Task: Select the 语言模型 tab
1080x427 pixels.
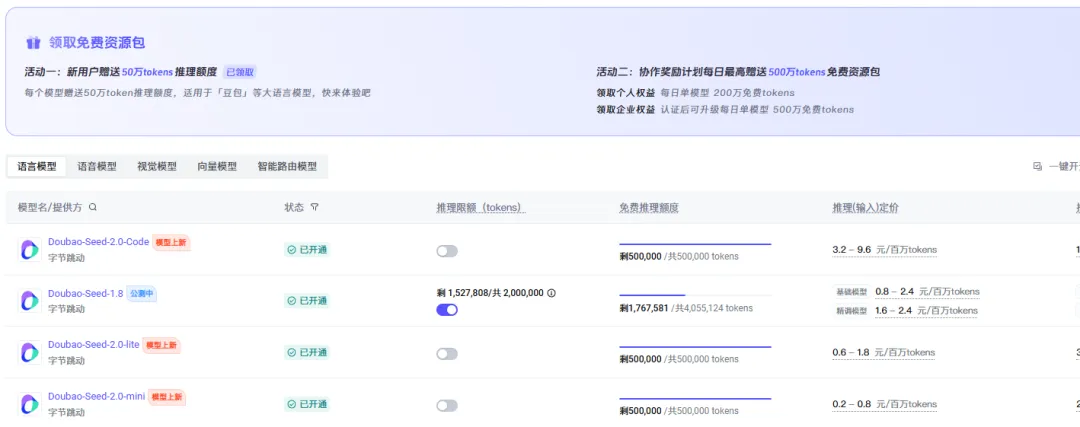Action: click(37, 167)
